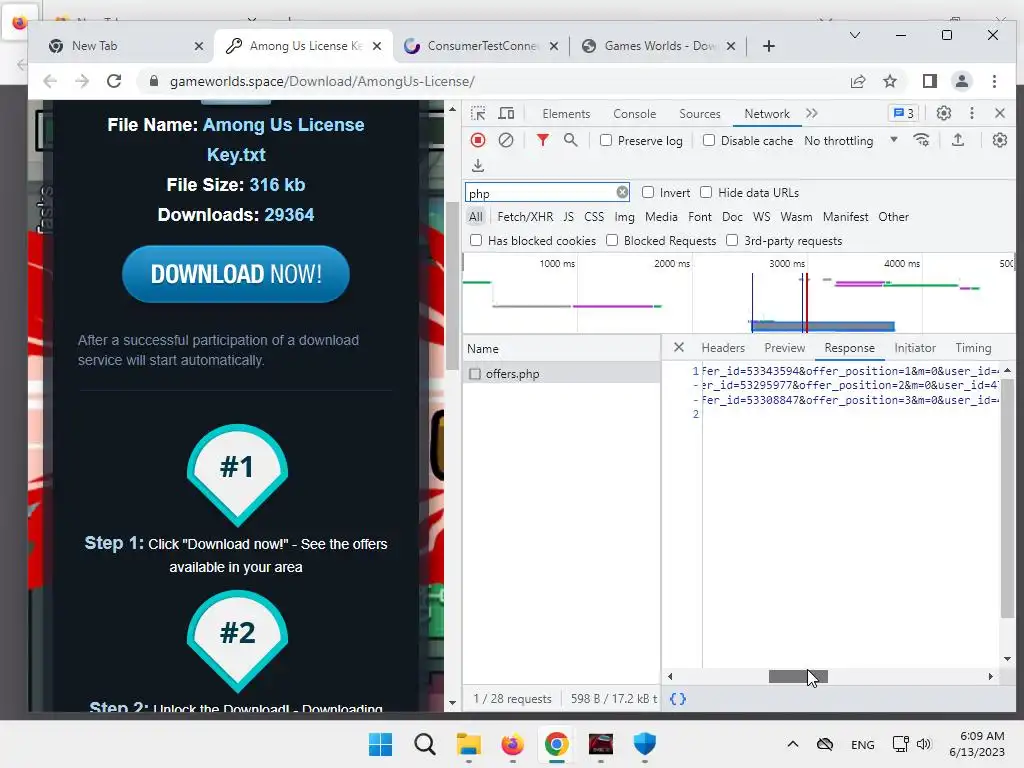1024x768 pixels.
Task: Open network conditions wifi icon
Action: click(x=921, y=140)
